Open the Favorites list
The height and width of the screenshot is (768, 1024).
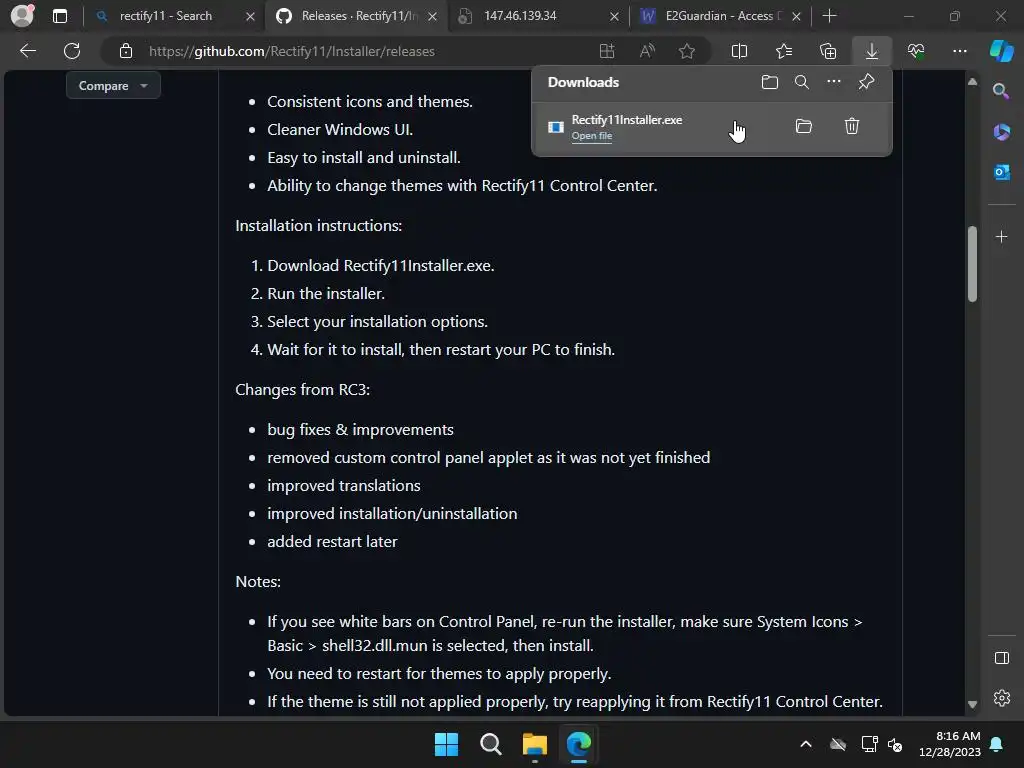click(784, 51)
